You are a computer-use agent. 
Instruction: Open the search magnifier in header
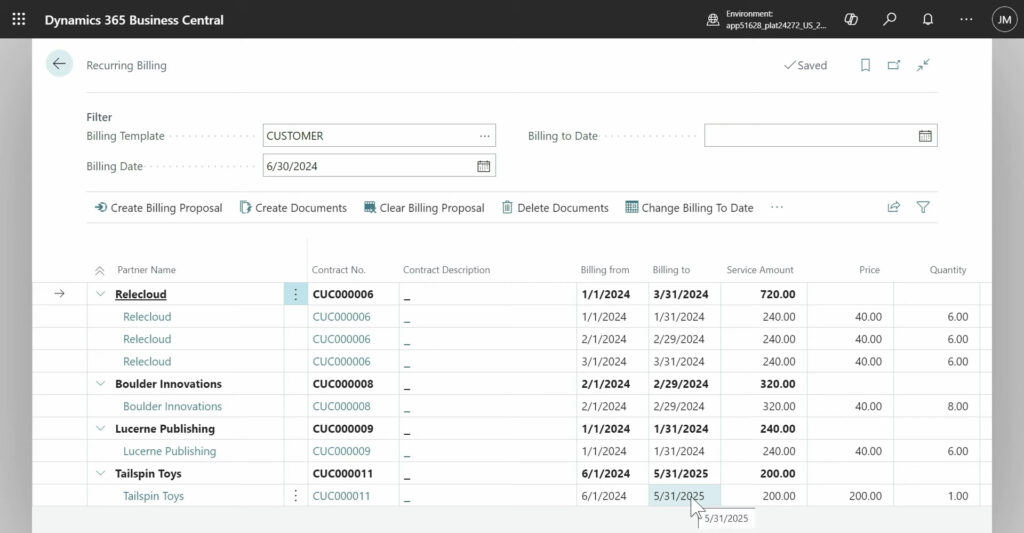[889, 20]
